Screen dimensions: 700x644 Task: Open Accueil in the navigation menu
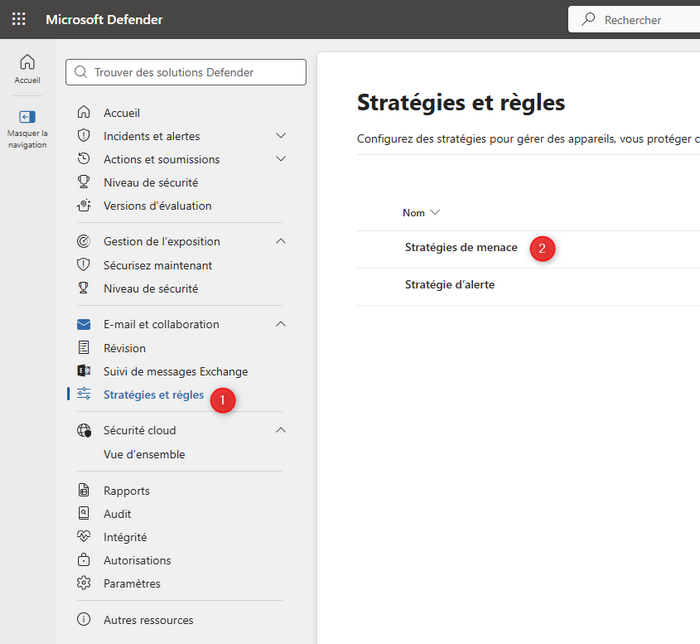[122, 113]
